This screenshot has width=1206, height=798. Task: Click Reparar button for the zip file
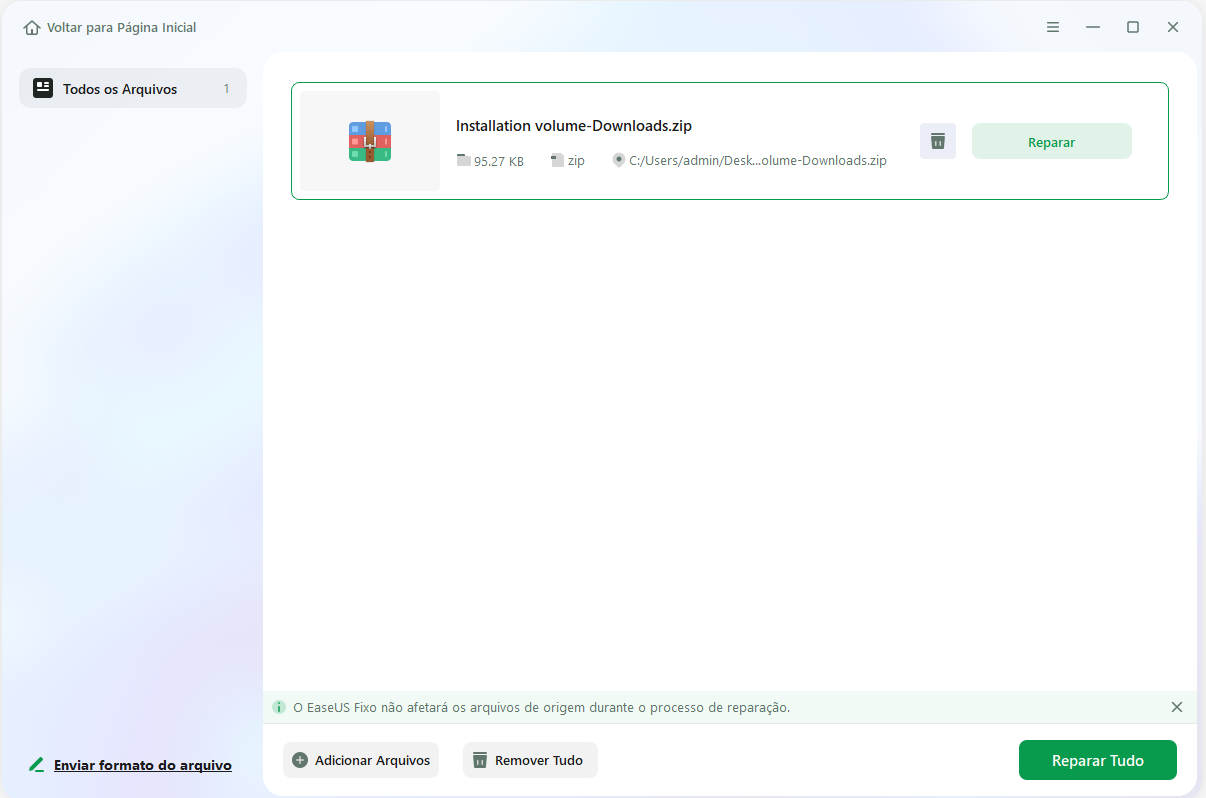coord(1052,141)
